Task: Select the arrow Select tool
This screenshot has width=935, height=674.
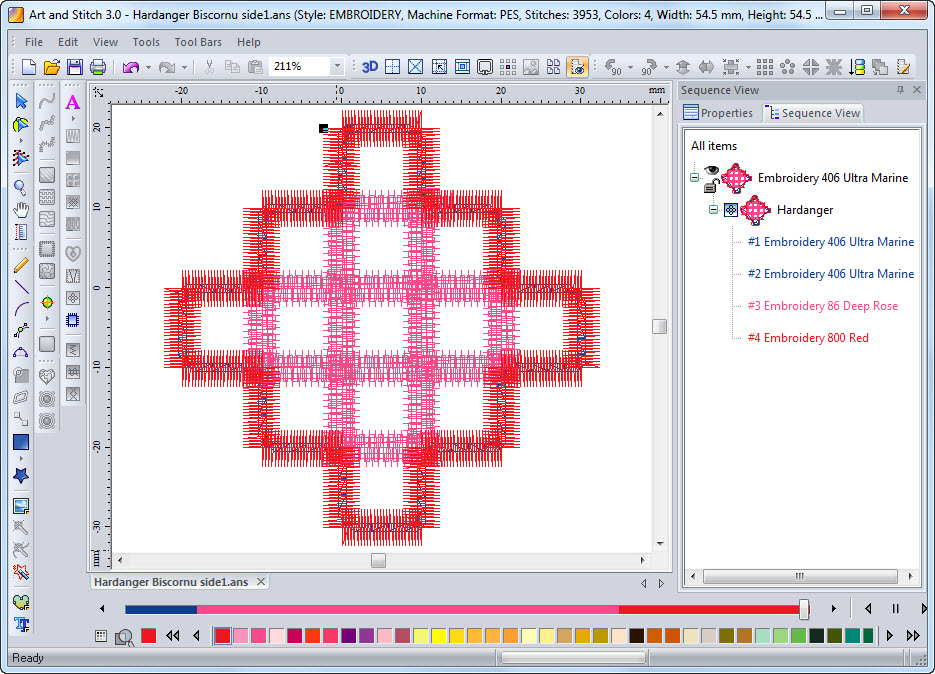Action: point(21,101)
